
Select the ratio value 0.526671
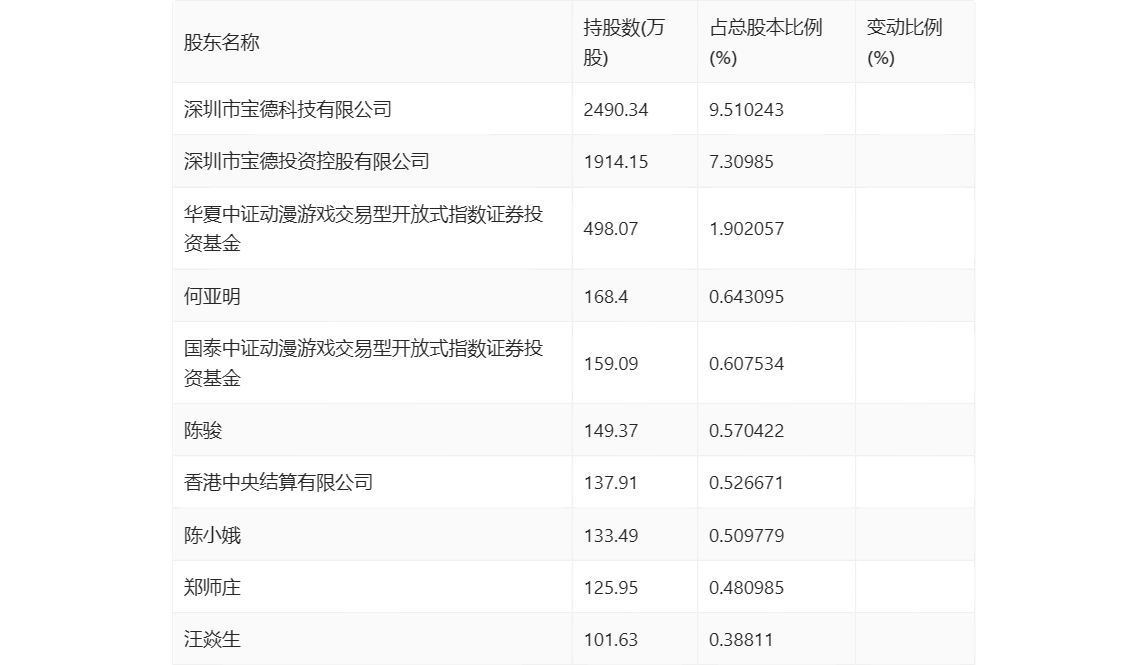coord(746,483)
